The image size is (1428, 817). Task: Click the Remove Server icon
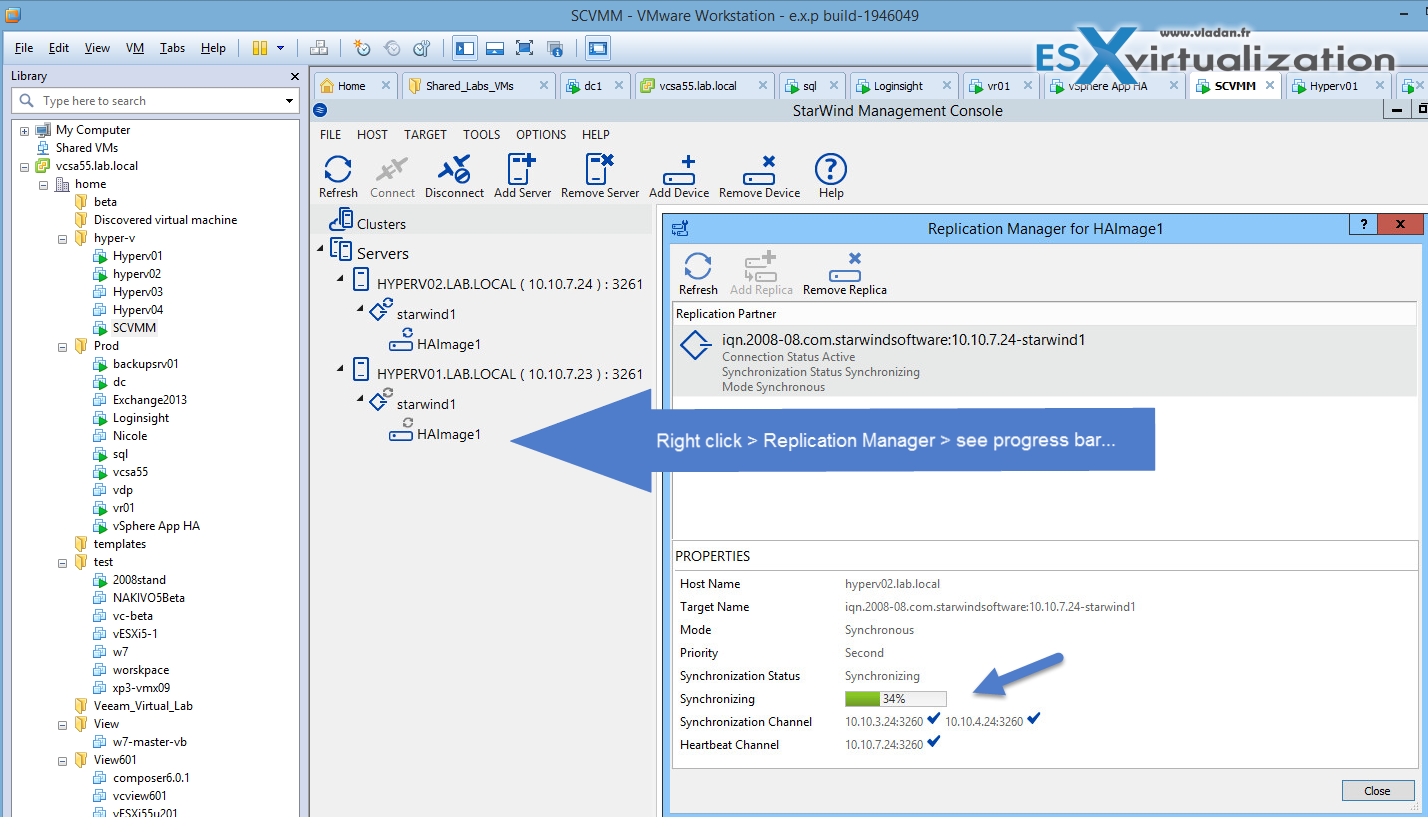point(599,169)
